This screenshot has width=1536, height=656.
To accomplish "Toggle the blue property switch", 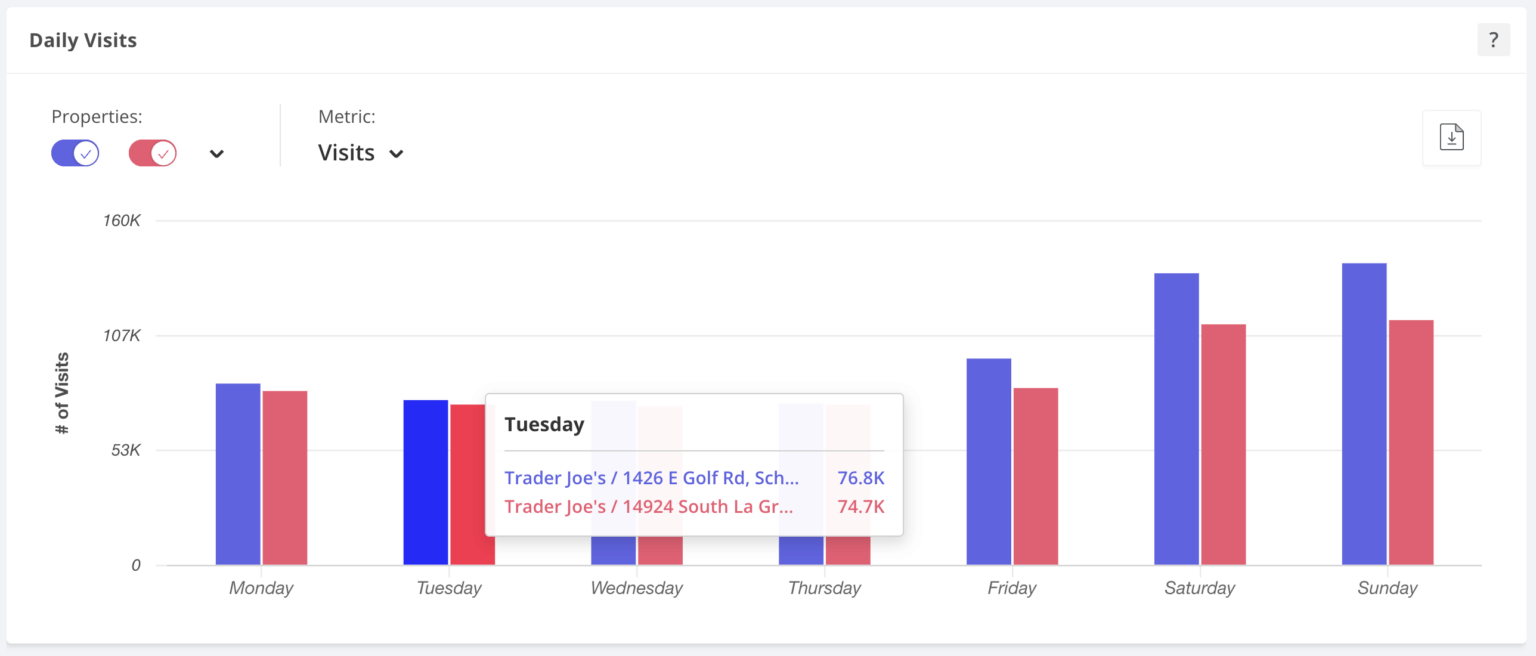I will [75, 153].
